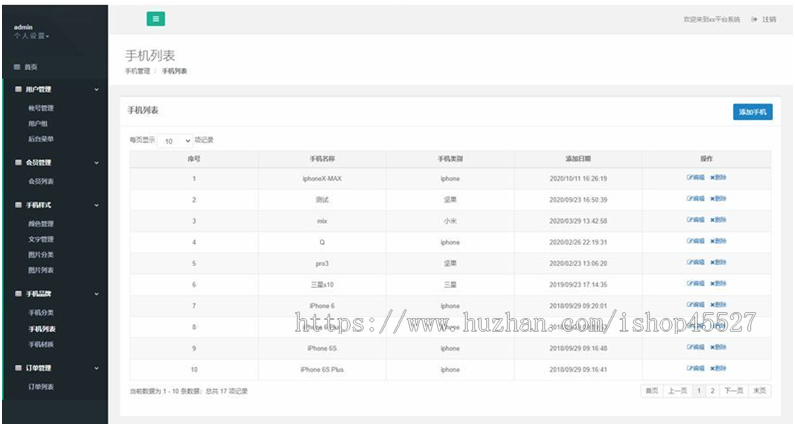Click the 下一页 next page button
Viewport: 795px width, 426px height.
[734, 390]
